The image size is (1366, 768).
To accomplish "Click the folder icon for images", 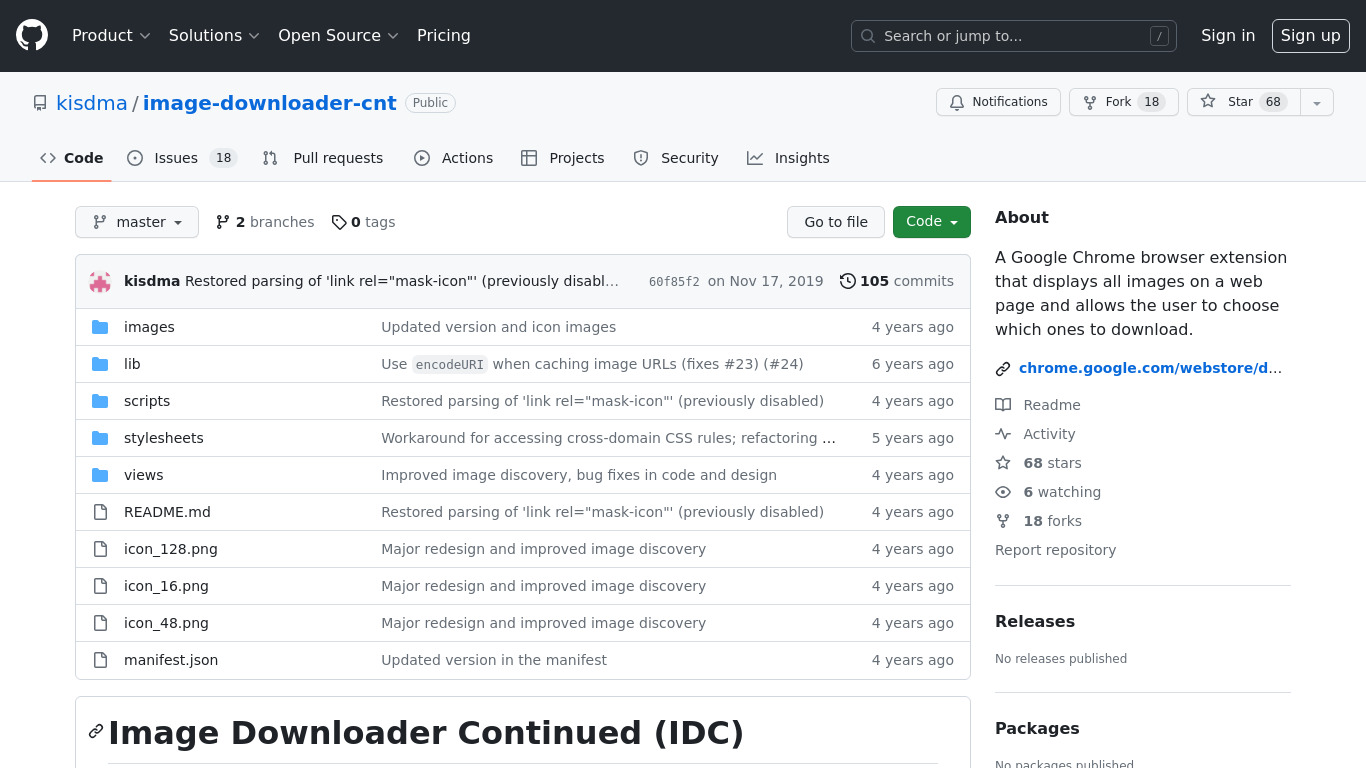I will (100, 327).
